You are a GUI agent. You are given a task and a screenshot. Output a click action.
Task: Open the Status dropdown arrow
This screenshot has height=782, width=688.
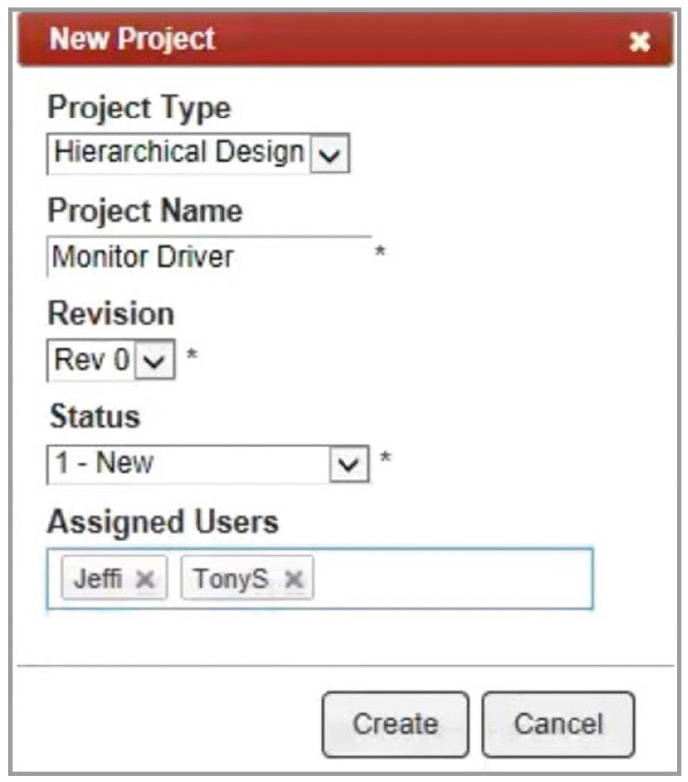pos(349,465)
